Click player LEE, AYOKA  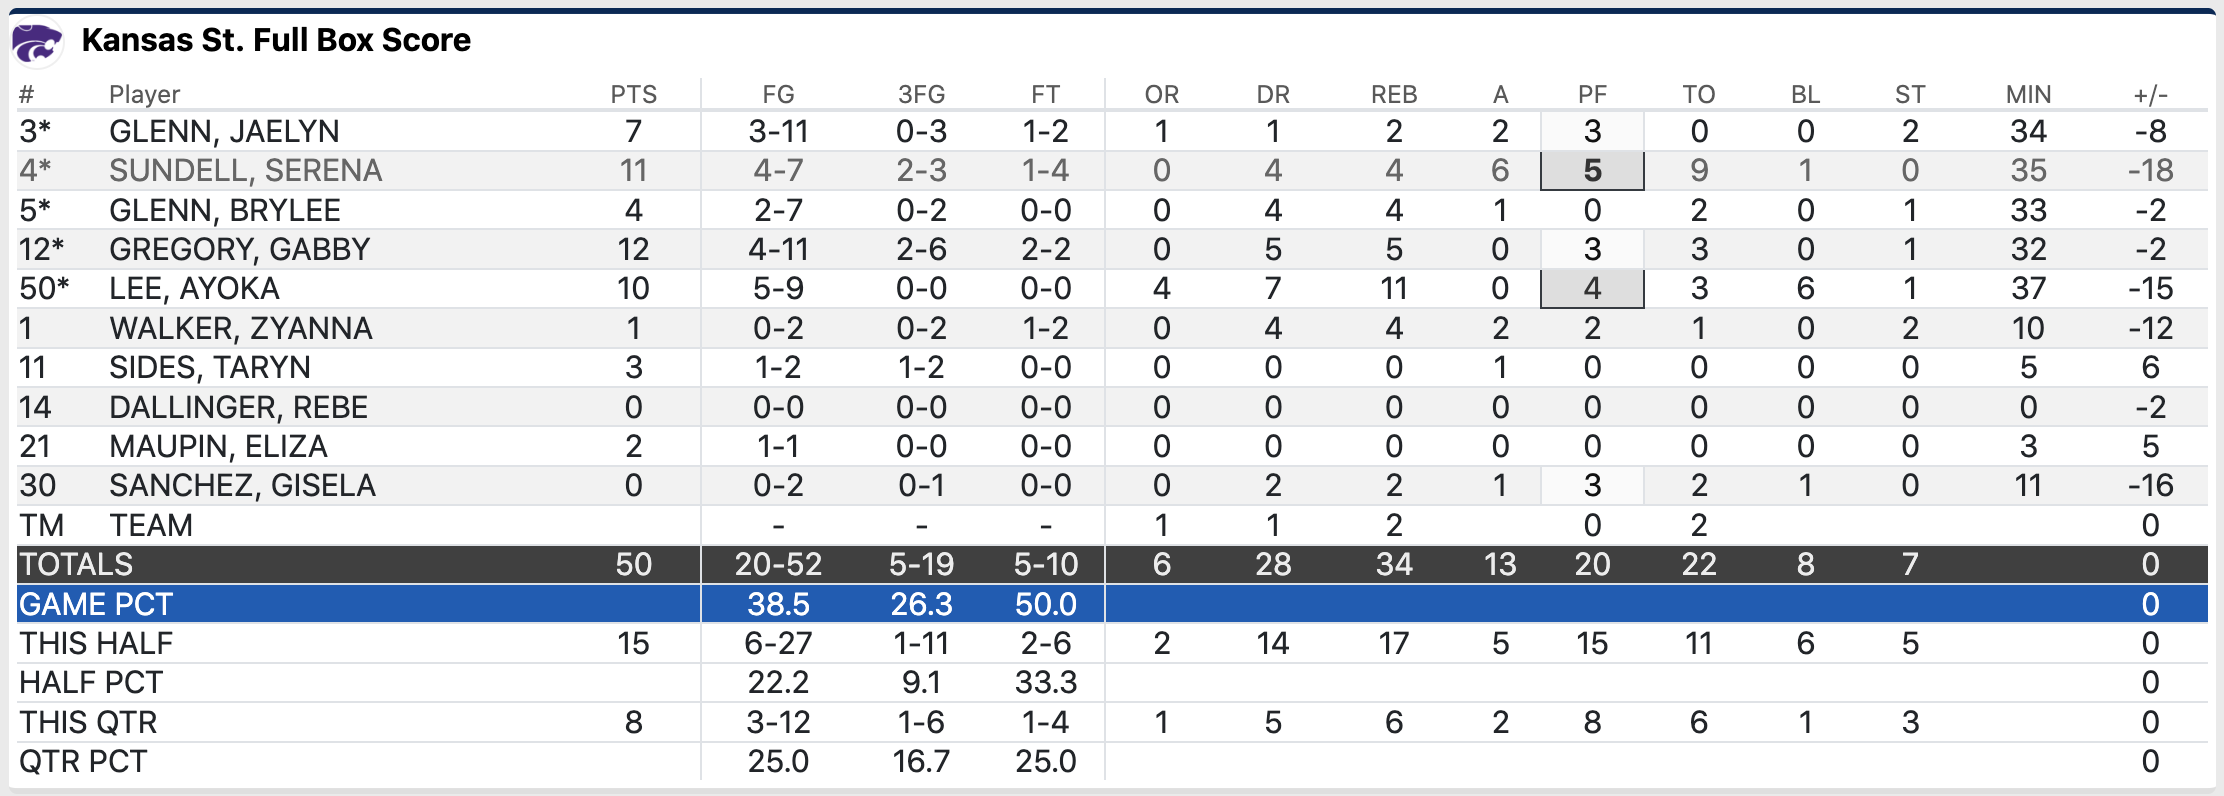[194, 288]
